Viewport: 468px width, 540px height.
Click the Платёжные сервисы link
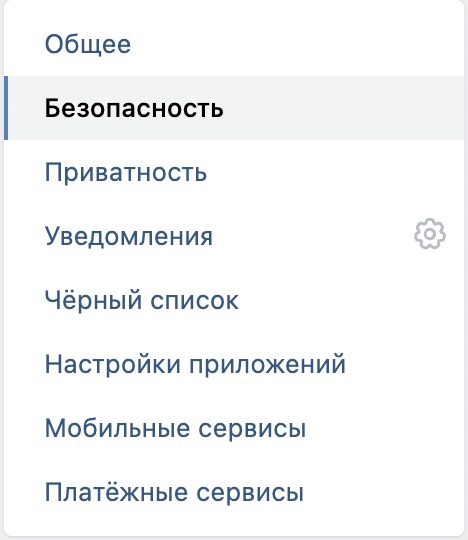pyautogui.click(x=174, y=491)
